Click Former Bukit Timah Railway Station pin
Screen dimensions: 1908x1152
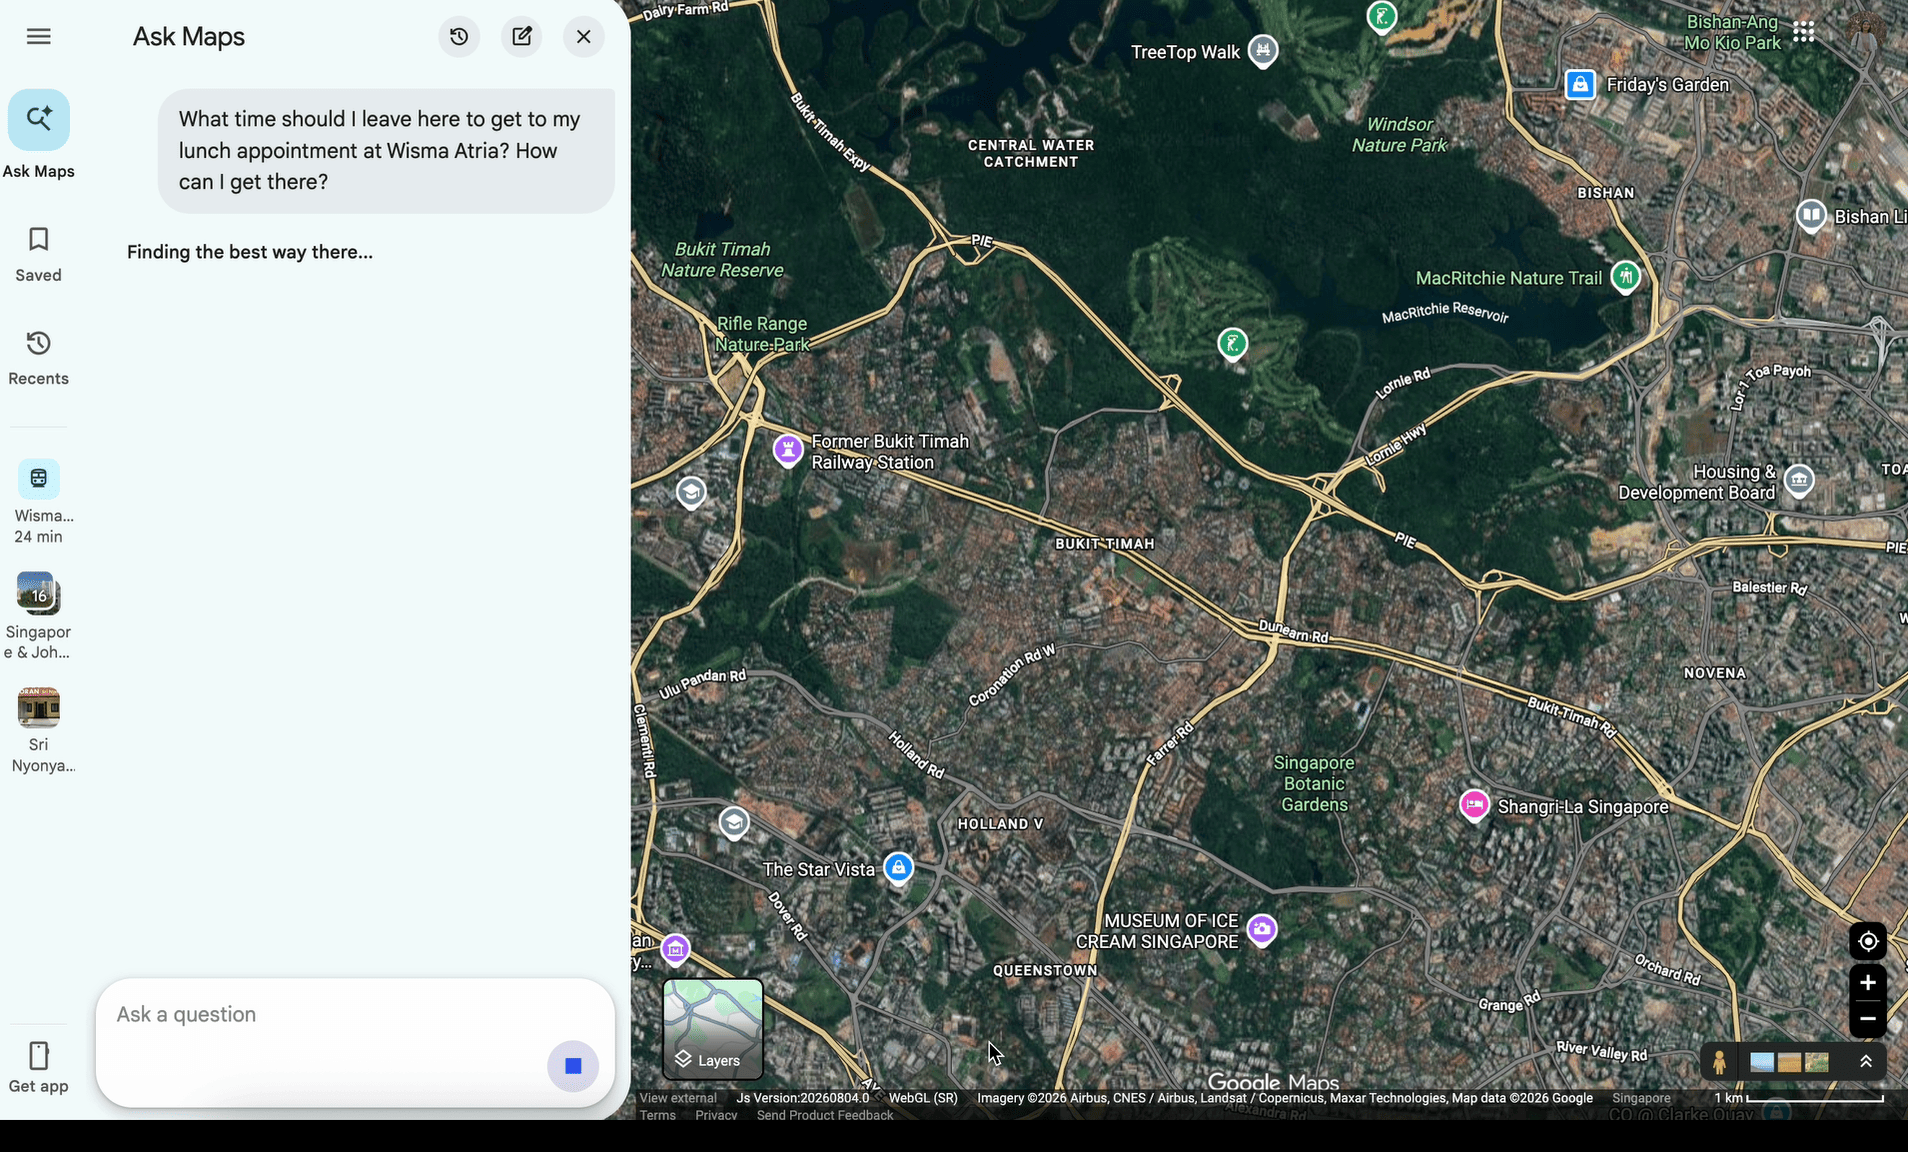[788, 450]
